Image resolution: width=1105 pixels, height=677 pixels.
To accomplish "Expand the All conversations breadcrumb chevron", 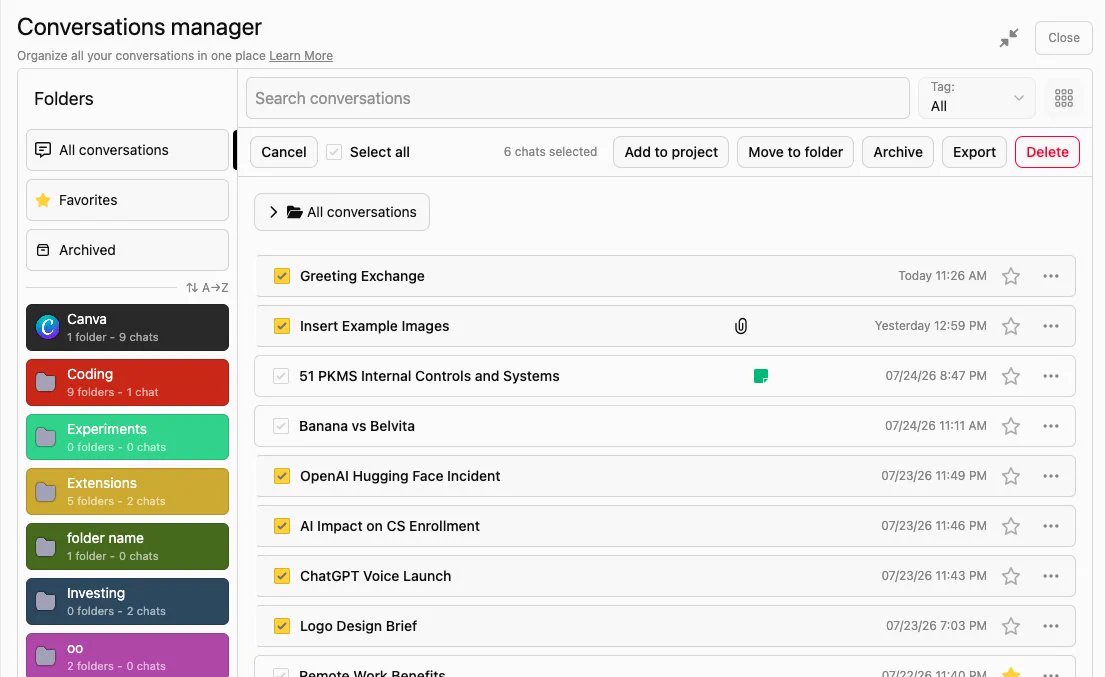I will point(273,212).
